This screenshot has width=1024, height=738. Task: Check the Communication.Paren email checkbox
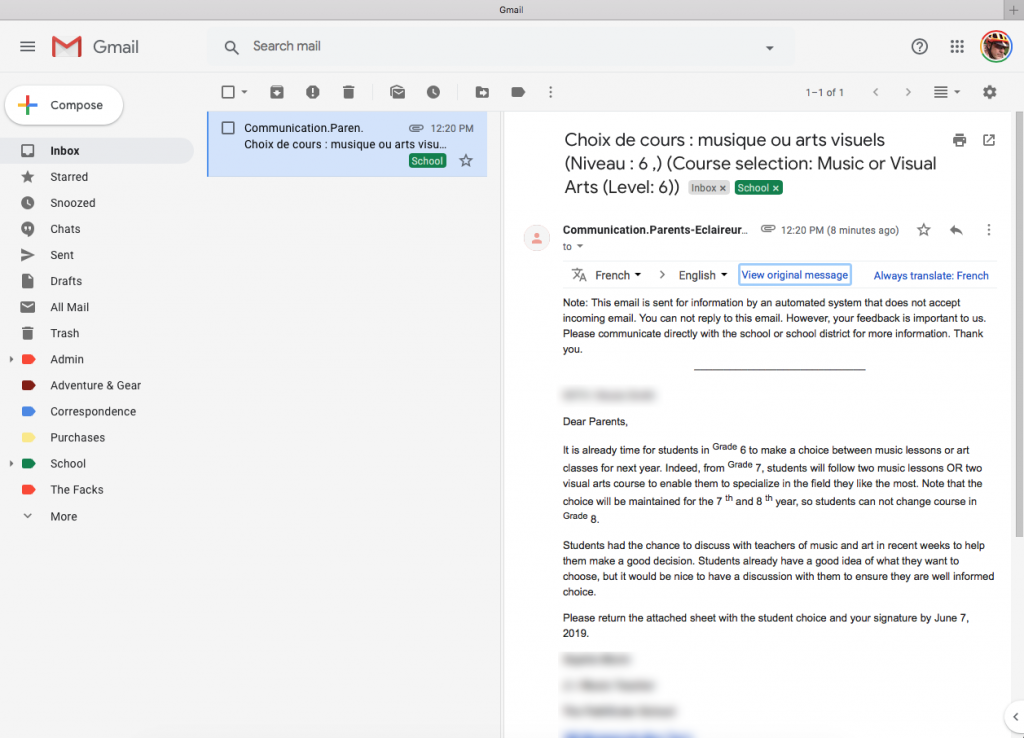tap(228, 128)
